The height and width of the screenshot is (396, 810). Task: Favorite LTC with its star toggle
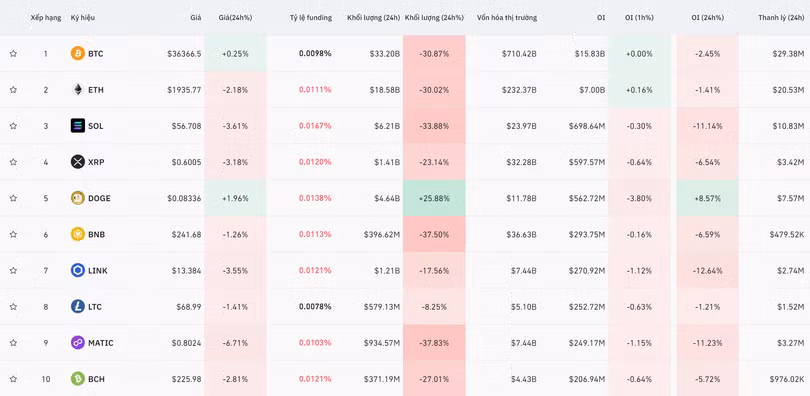(13, 306)
